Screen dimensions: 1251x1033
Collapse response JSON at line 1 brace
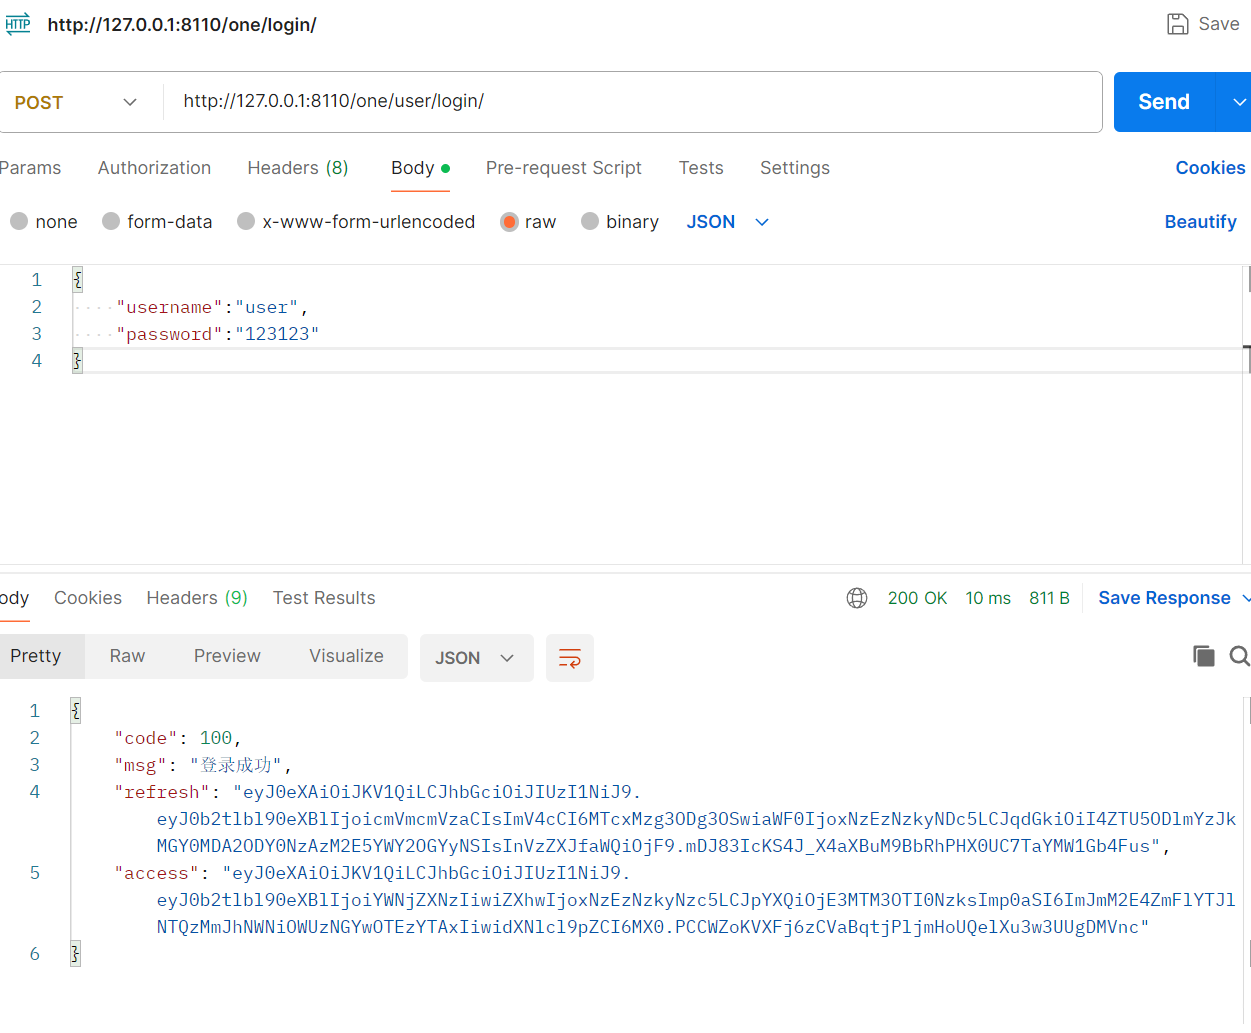[75, 711]
